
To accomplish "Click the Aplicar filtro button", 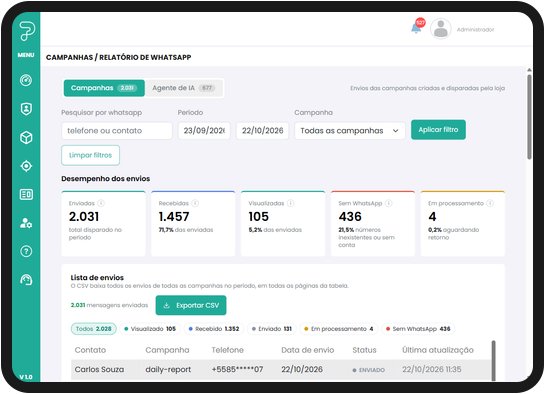I will [438, 130].
